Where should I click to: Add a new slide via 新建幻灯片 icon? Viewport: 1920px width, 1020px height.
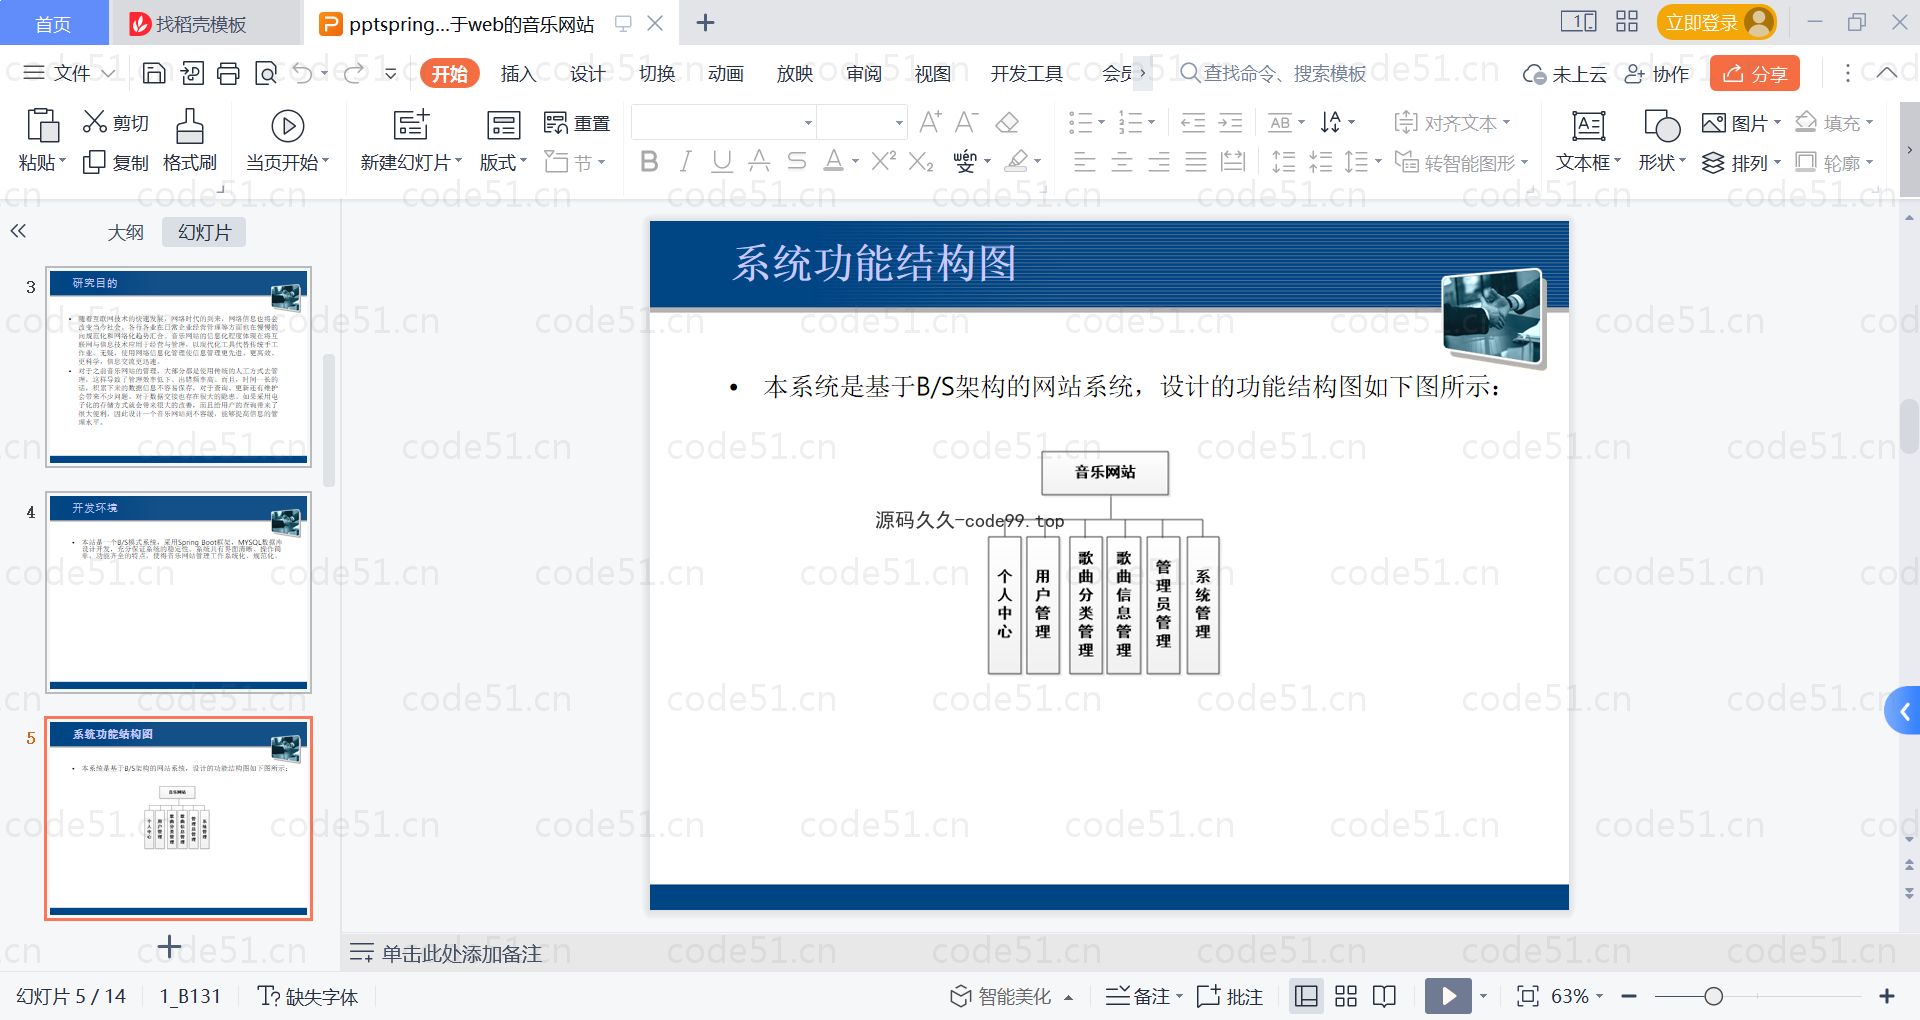pyautogui.click(x=411, y=125)
